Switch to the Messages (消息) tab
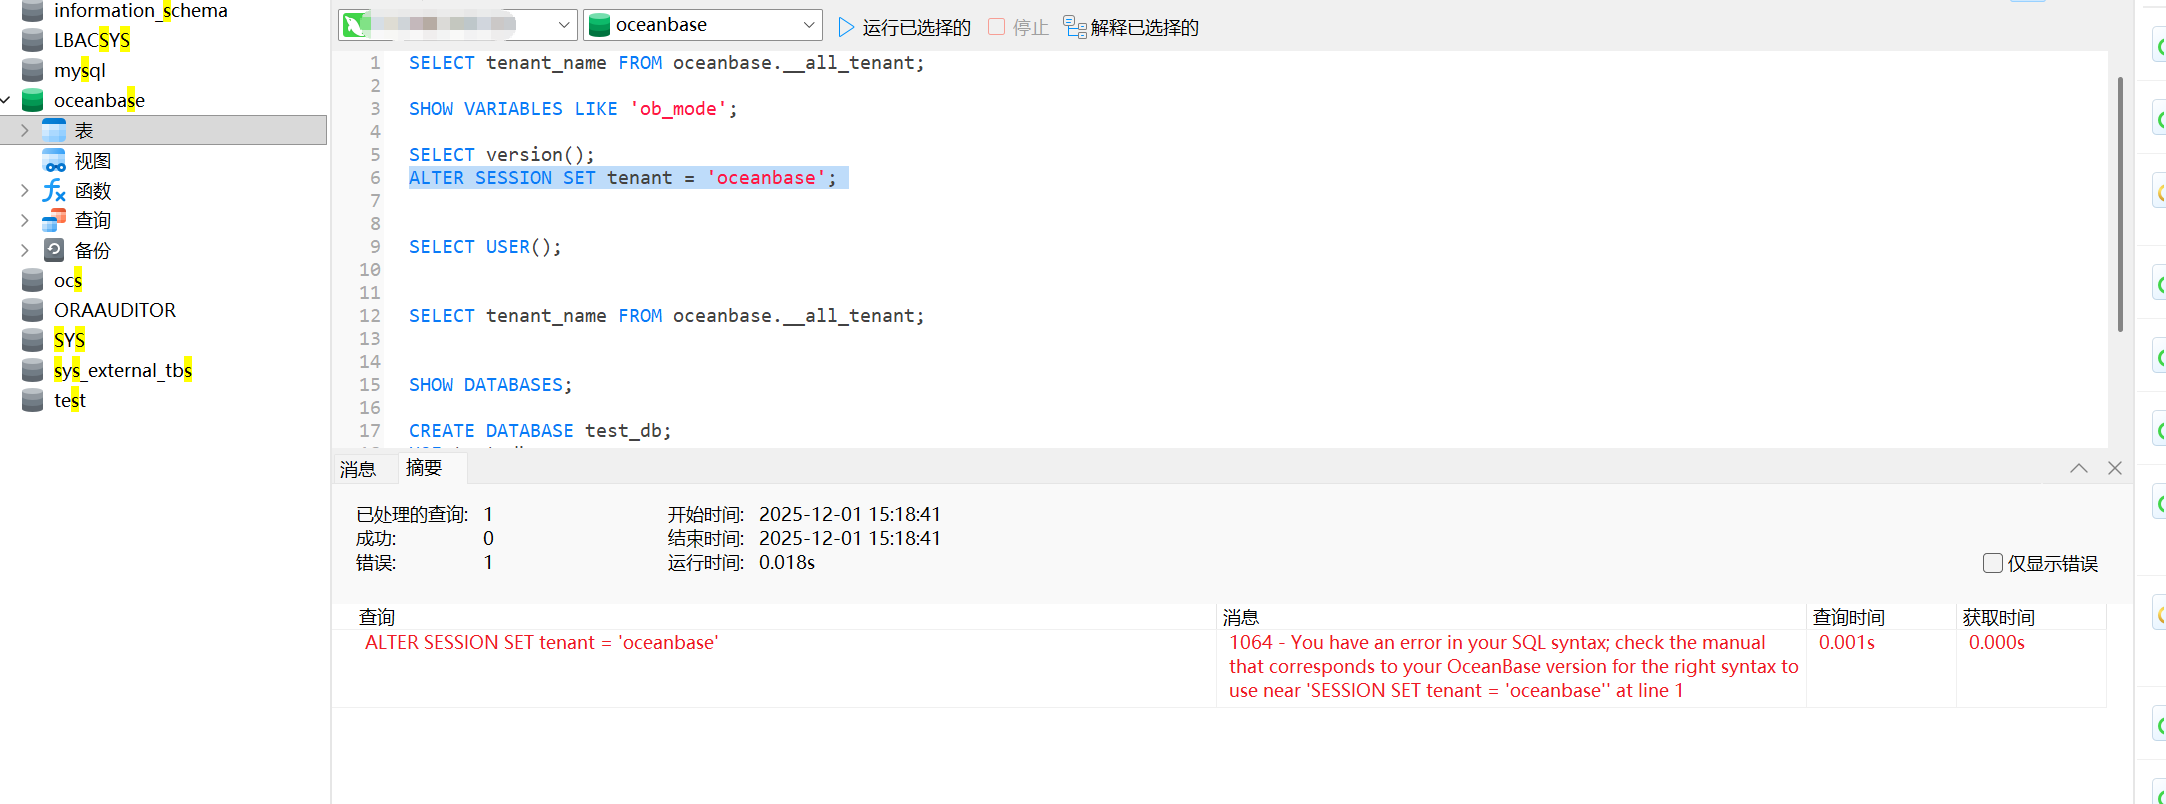The width and height of the screenshot is (2166, 804). click(x=358, y=469)
